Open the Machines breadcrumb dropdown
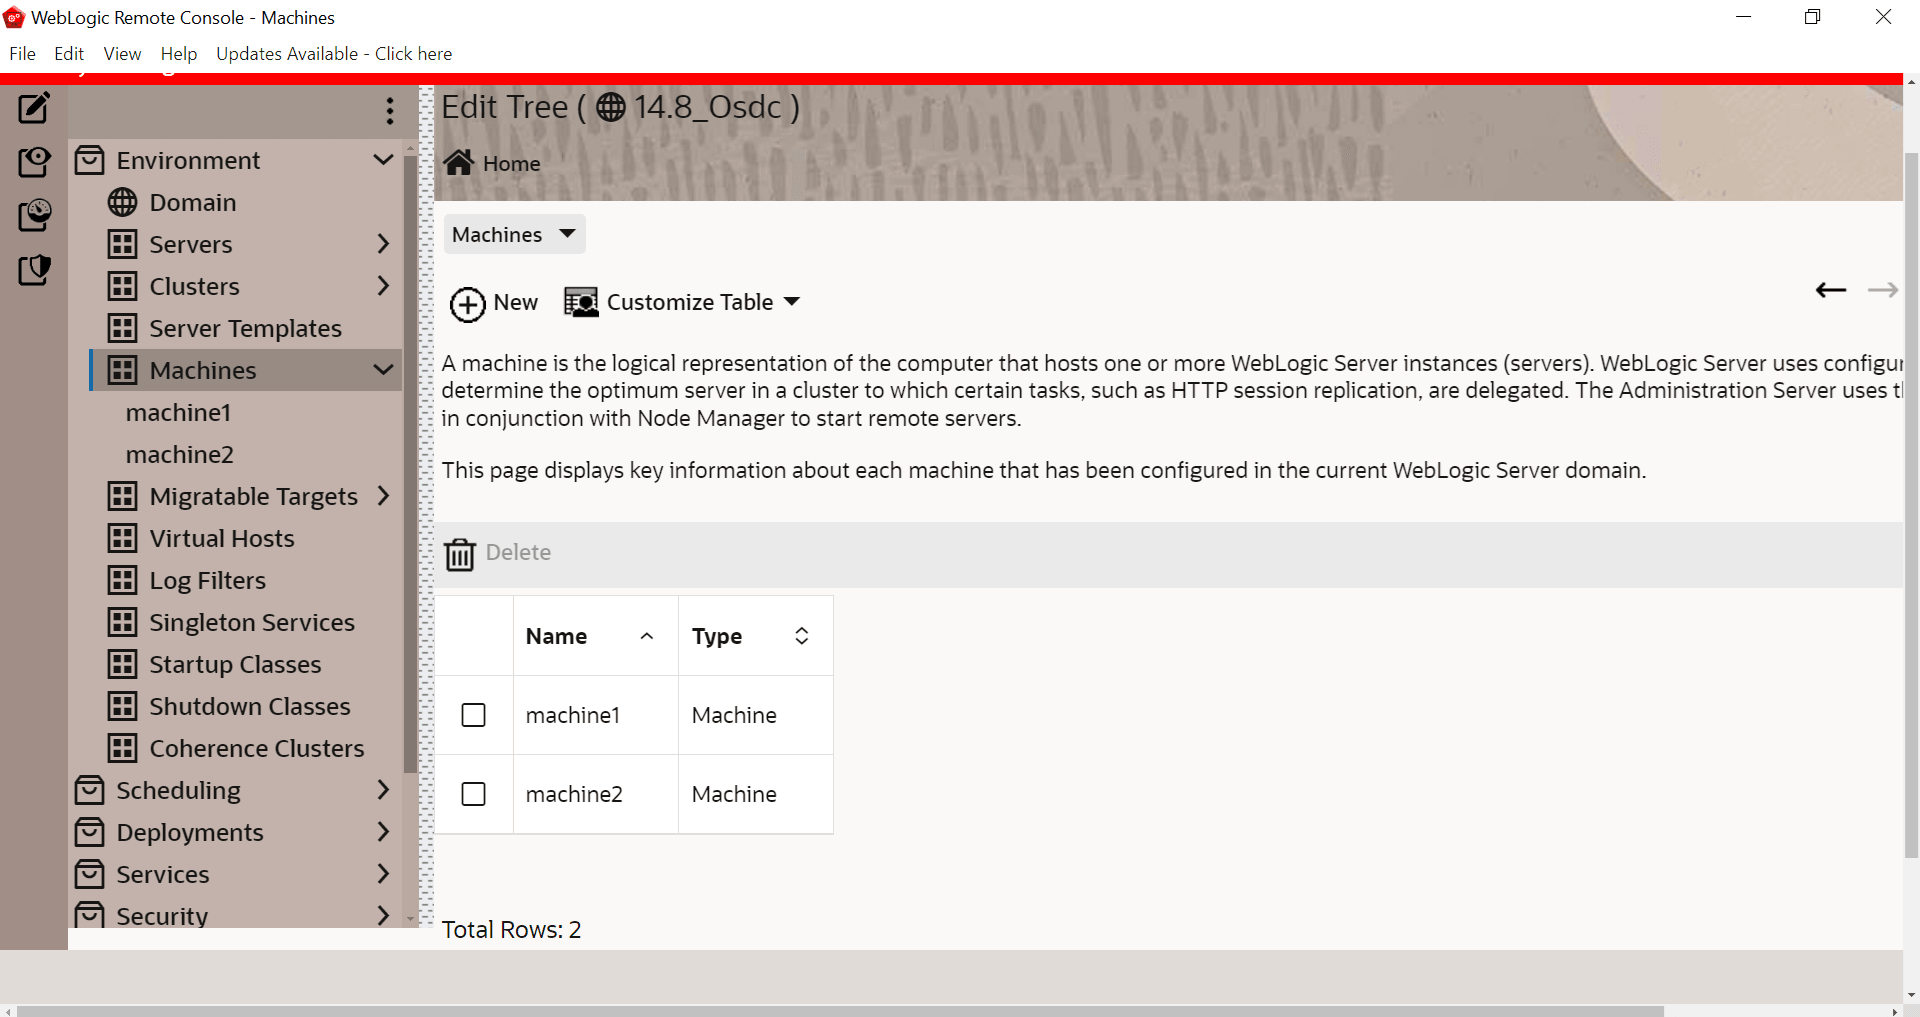The image size is (1920, 1017). [514, 234]
